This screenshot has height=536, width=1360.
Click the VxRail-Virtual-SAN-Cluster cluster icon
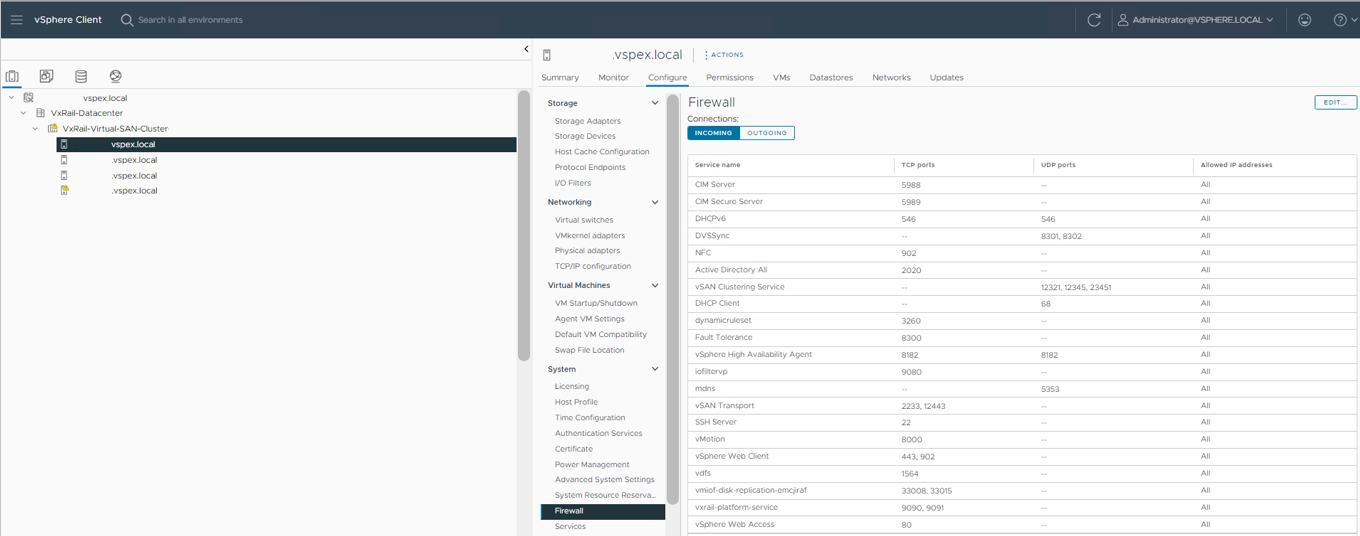point(52,128)
